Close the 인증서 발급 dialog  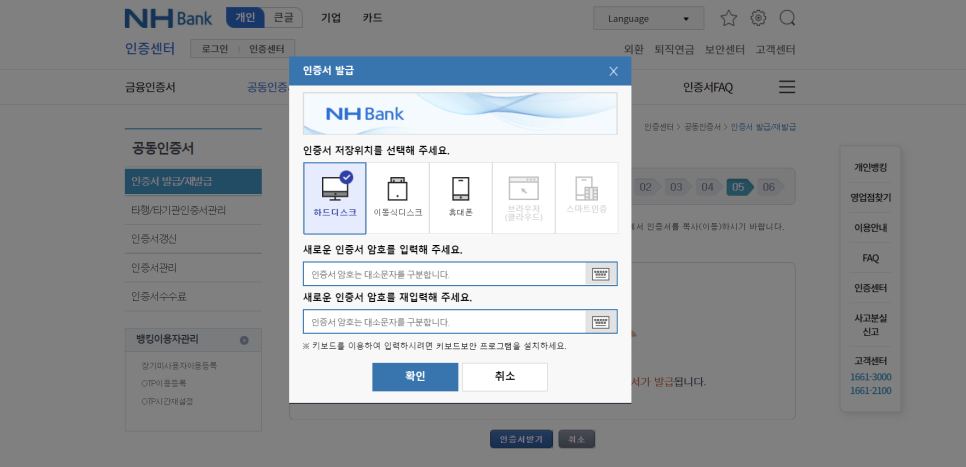613,71
